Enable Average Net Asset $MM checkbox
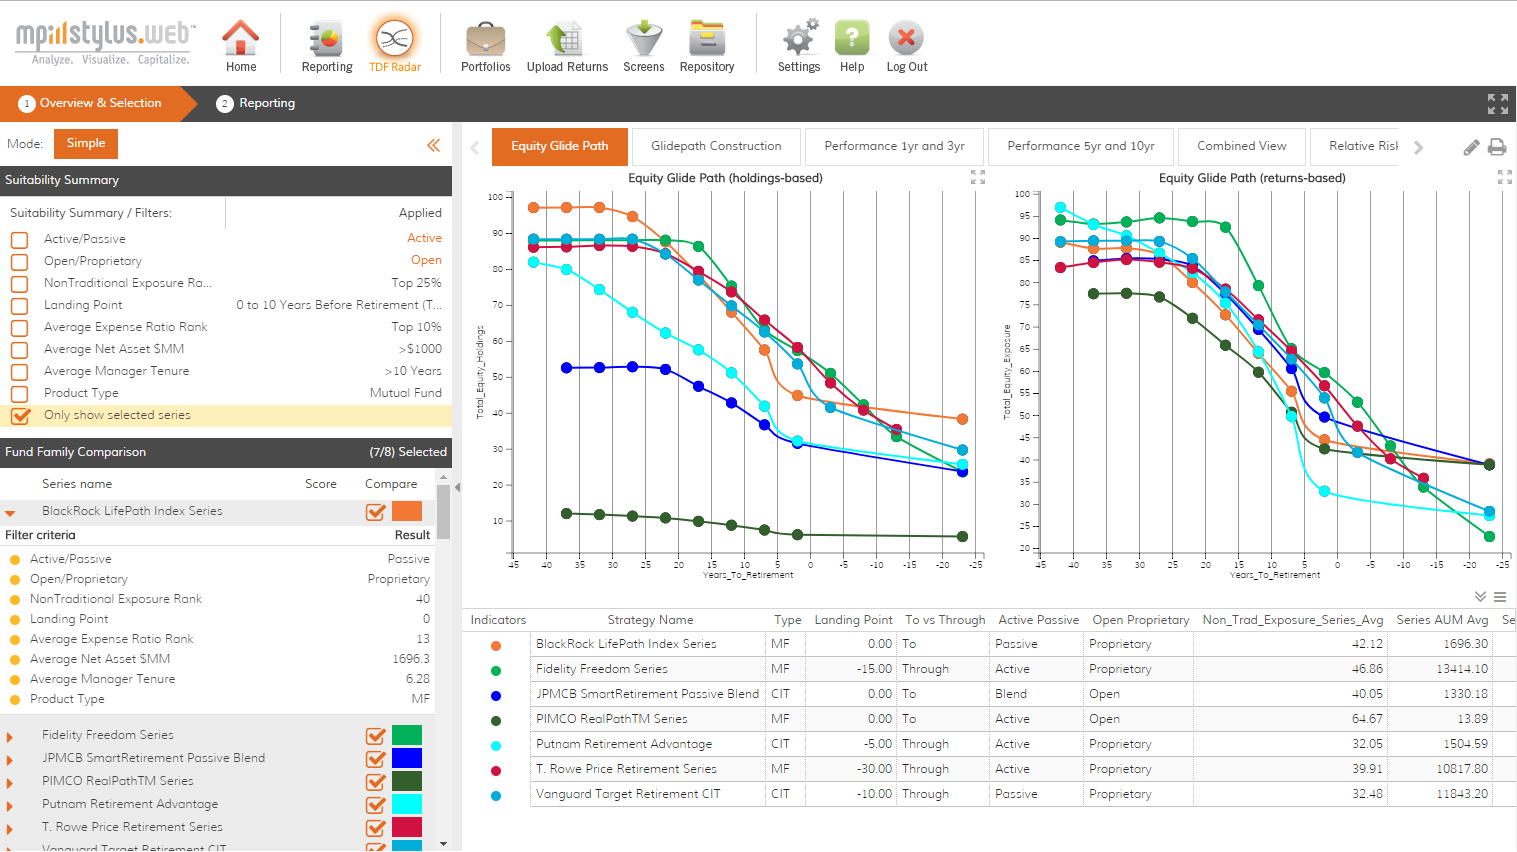1517x852 pixels. pos(19,350)
